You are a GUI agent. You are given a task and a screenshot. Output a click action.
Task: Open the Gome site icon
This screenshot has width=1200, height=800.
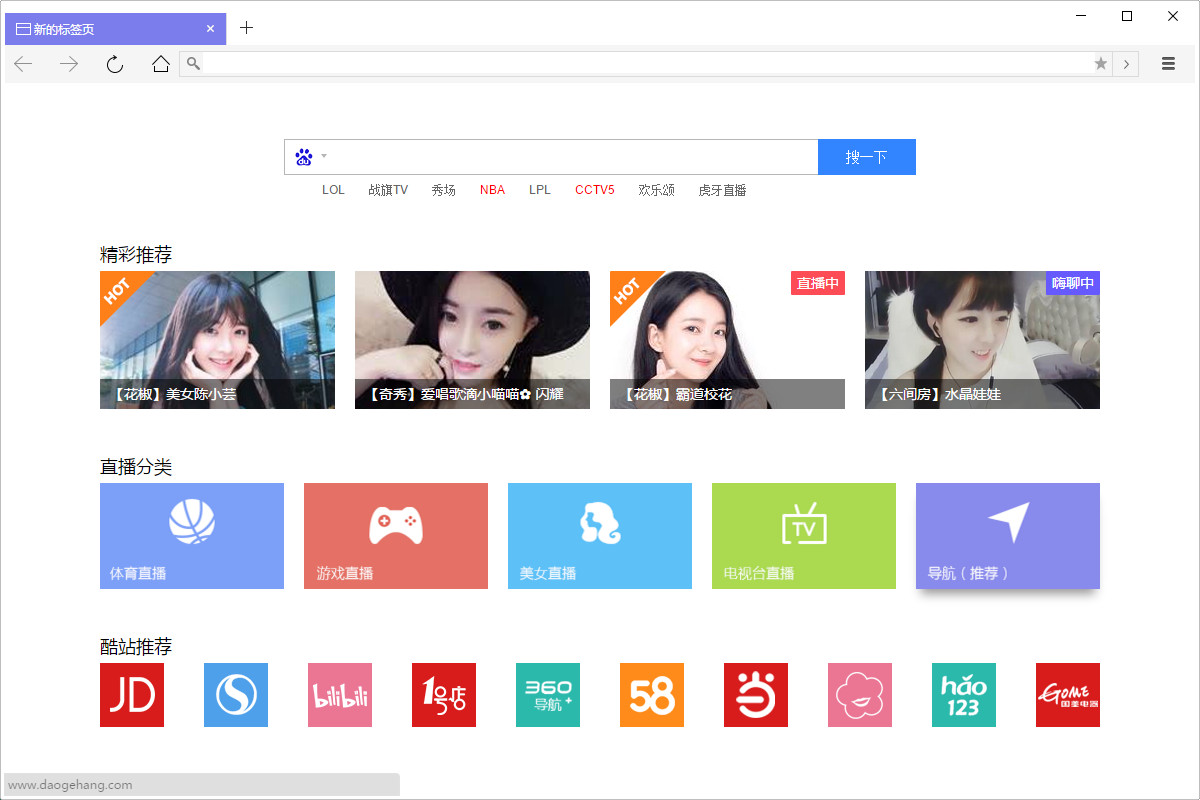click(x=1068, y=695)
